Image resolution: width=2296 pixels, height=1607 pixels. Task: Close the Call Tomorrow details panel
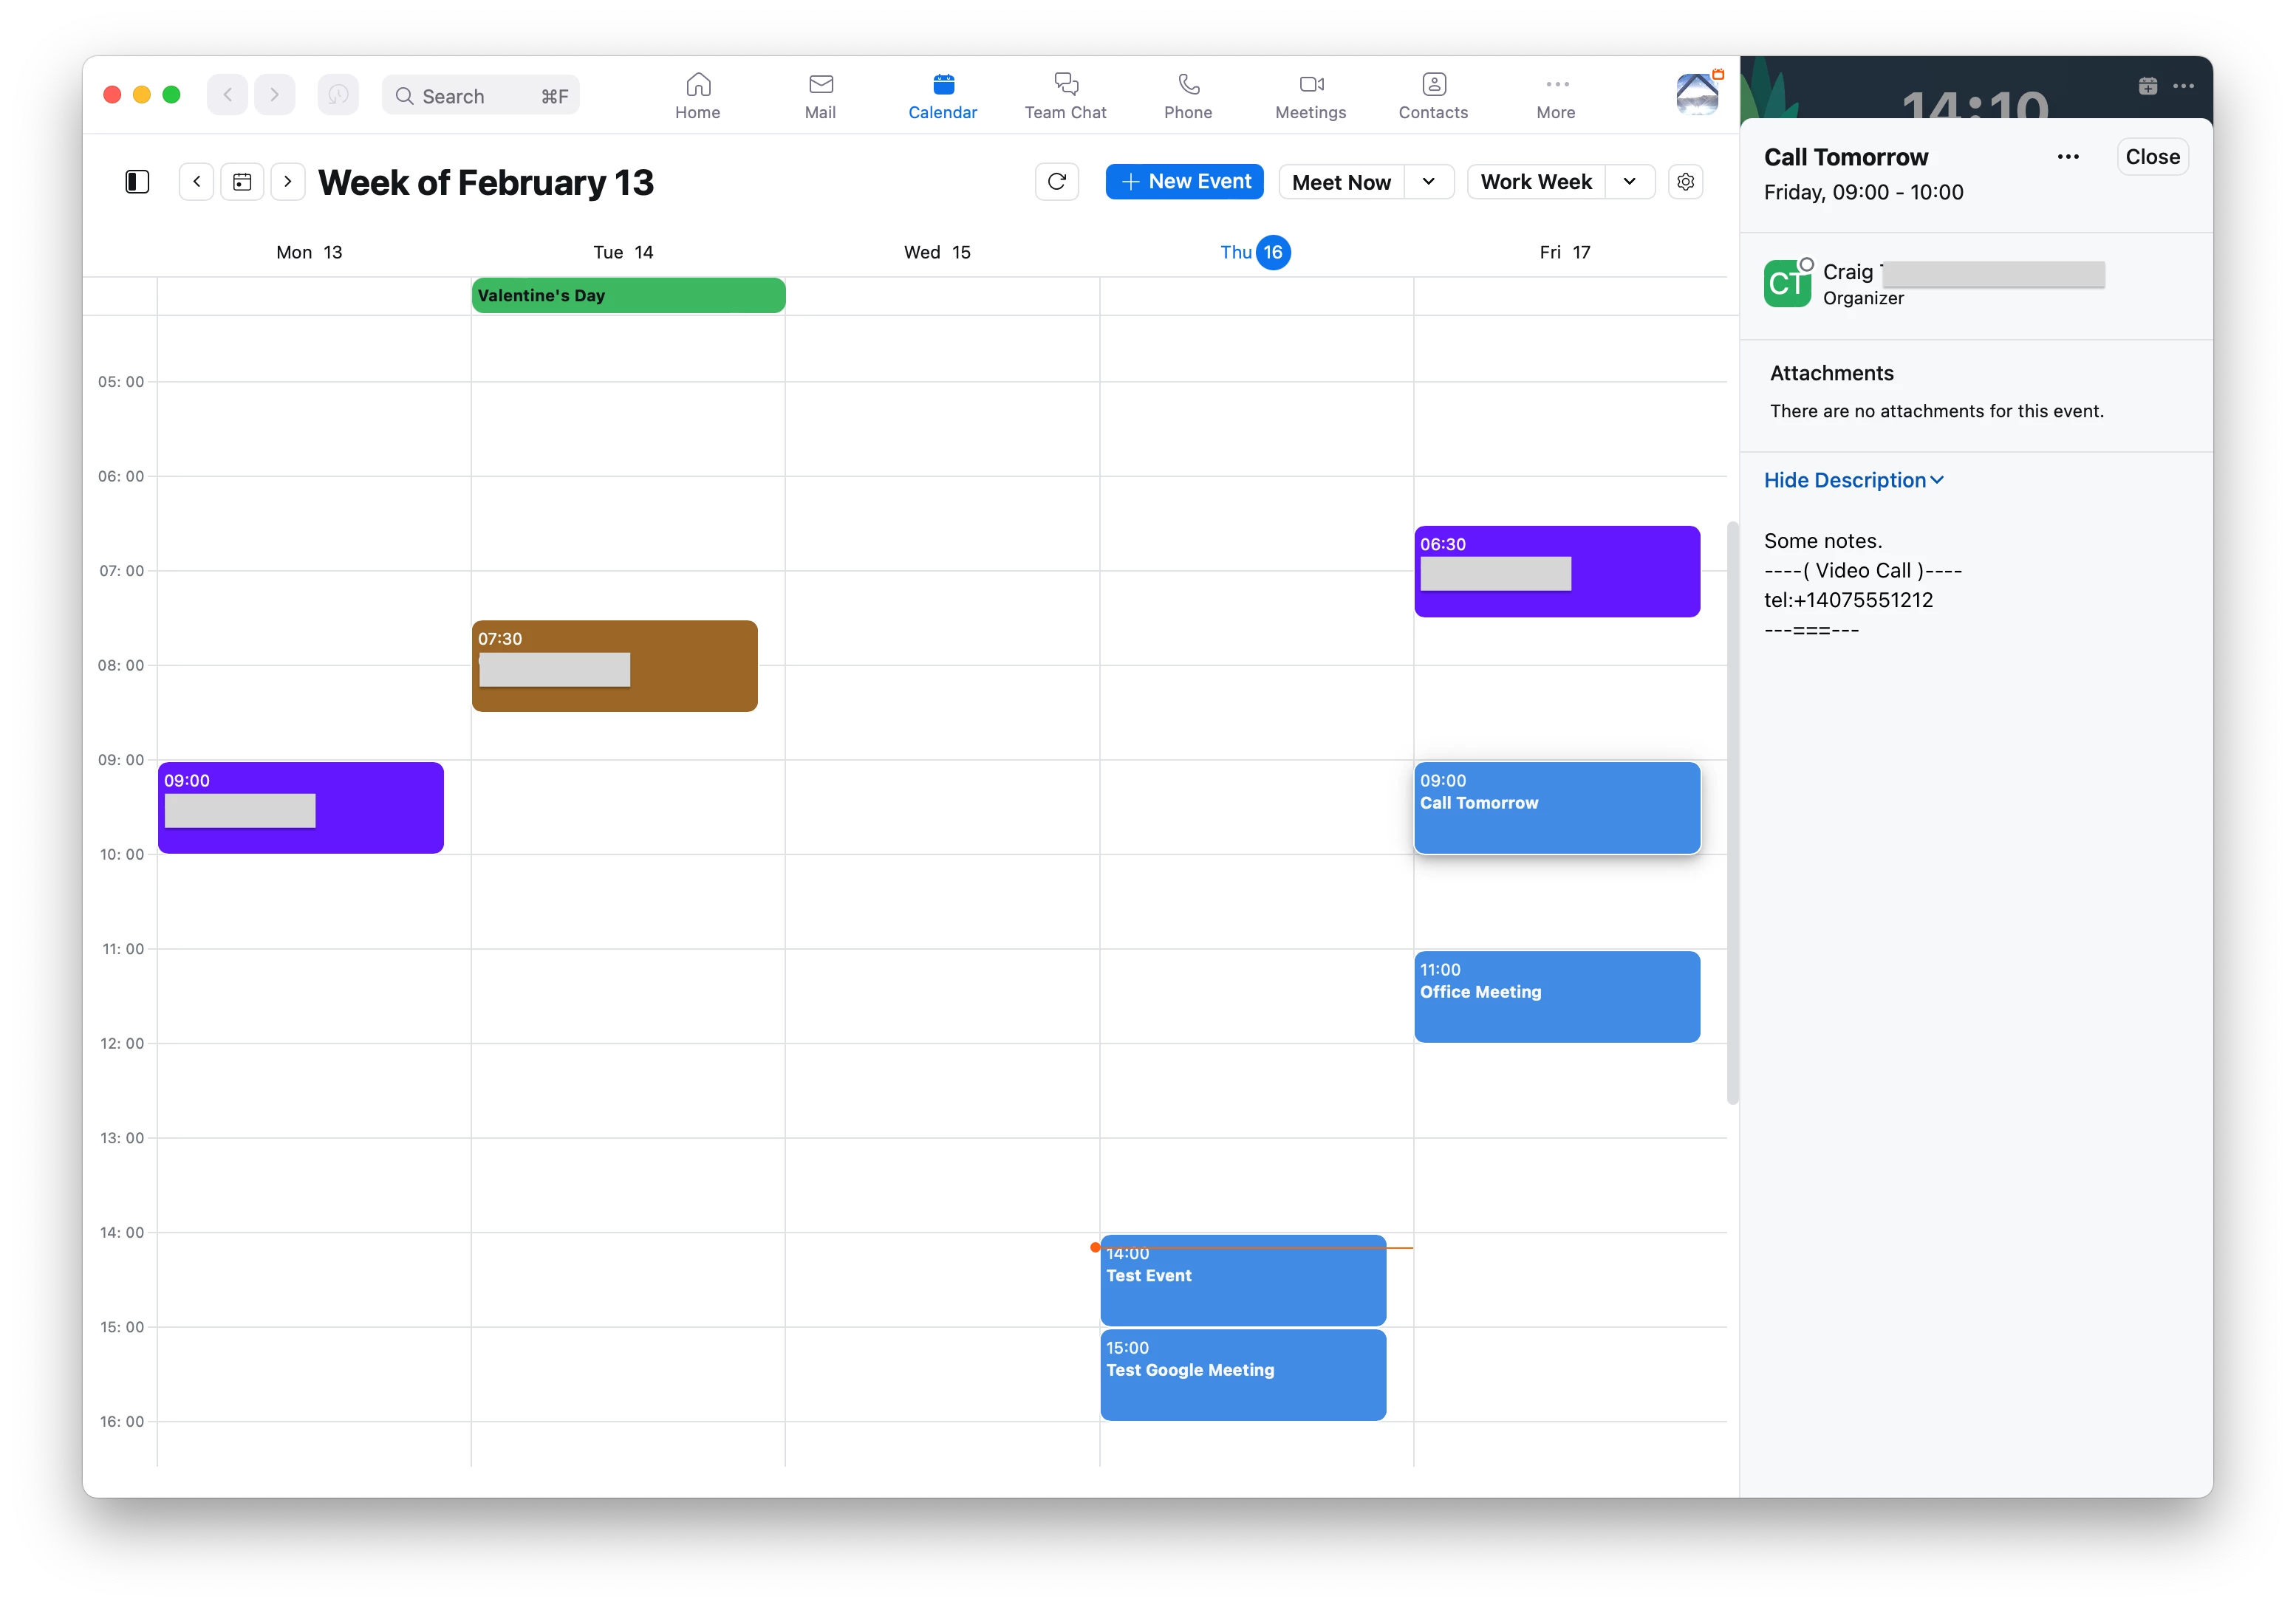[x=2152, y=157]
